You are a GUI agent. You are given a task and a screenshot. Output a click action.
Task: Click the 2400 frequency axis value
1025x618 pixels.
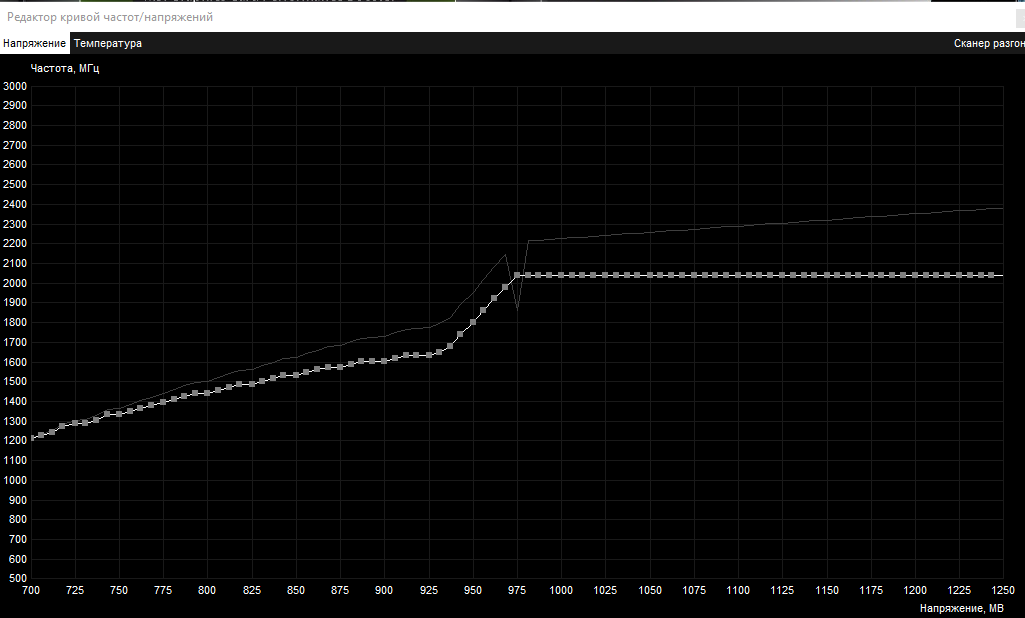pyautogui.click(x=15, y=204)
